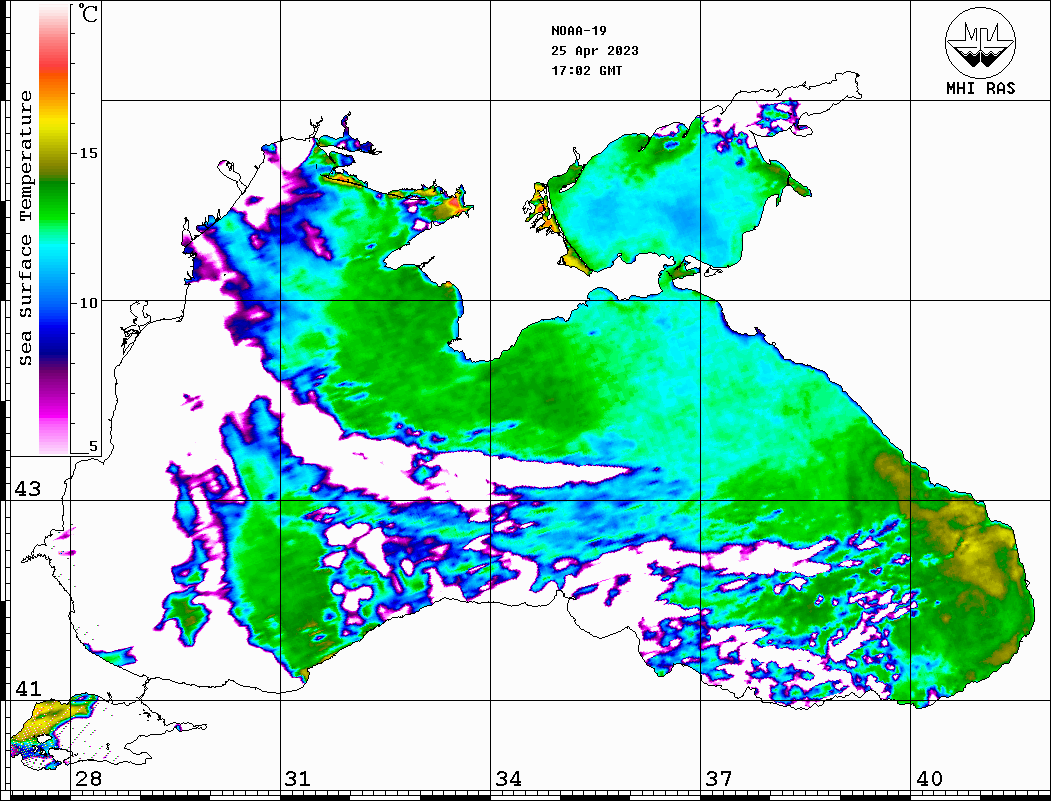Click the 5 tick label on color scale
The image size is (1051, 801).
coord(93,446)
